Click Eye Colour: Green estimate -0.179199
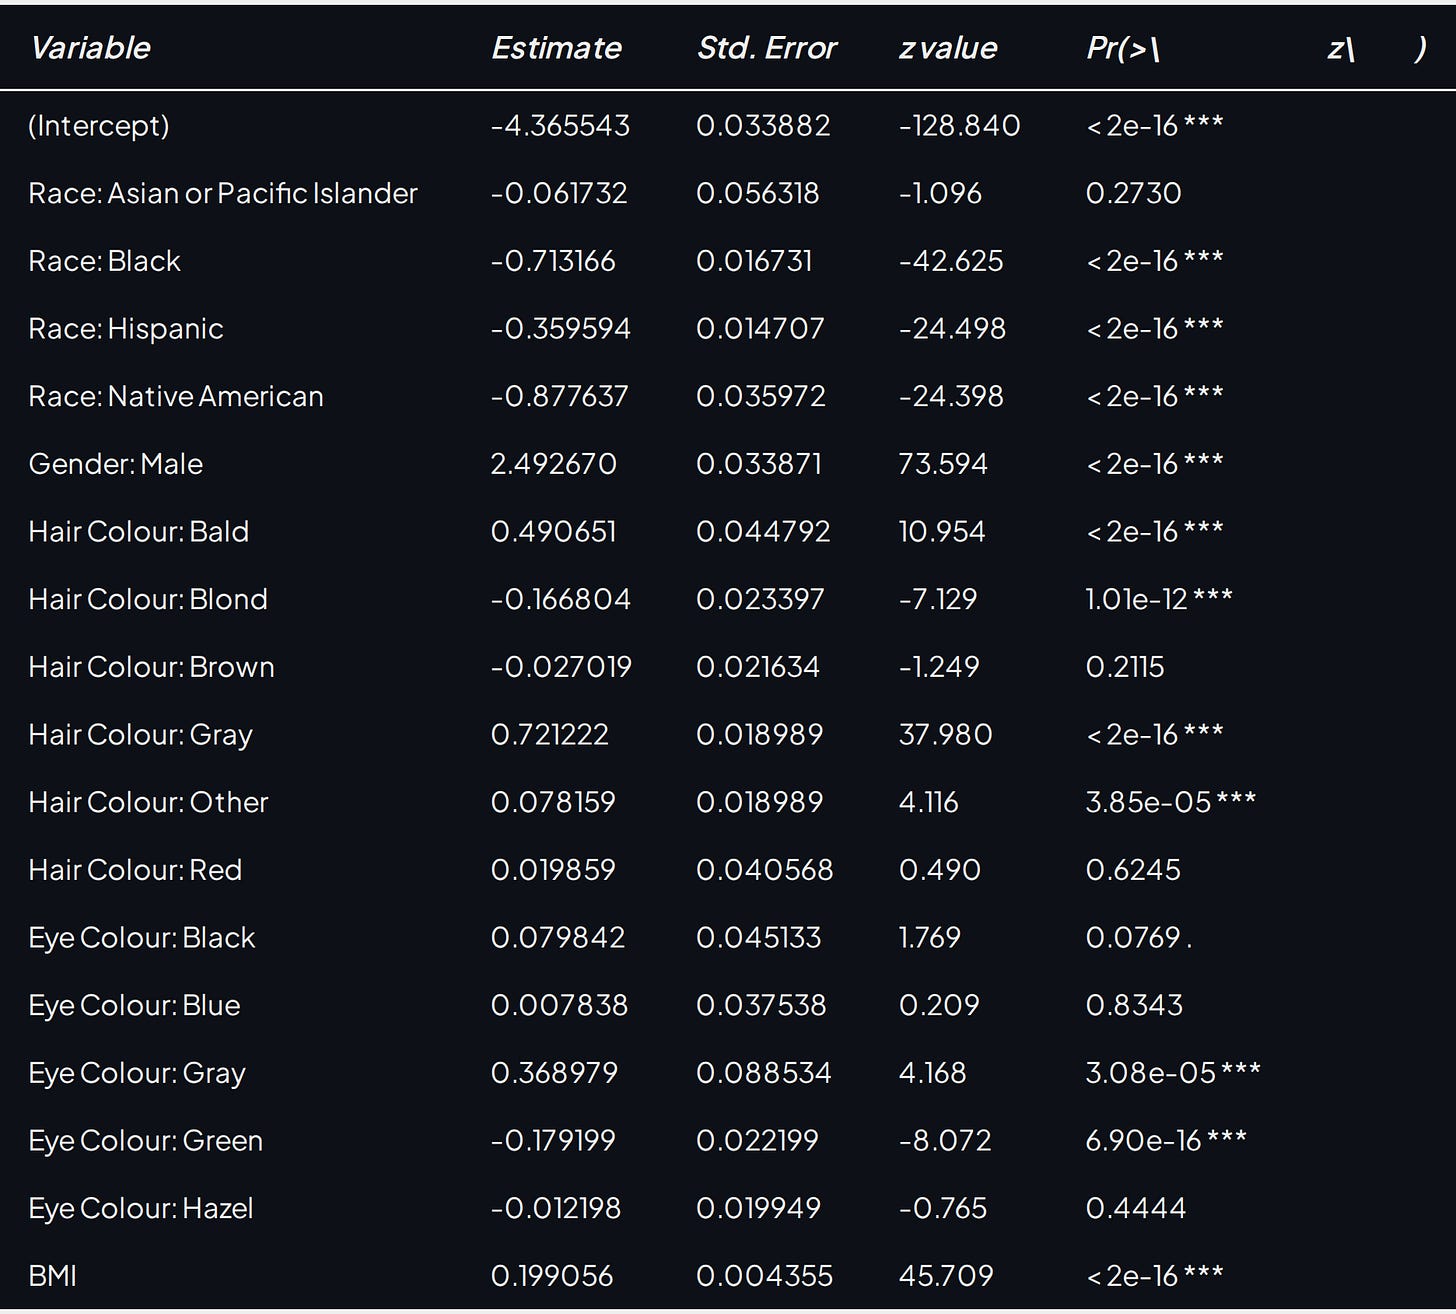Screen dimensions: 1456x1314 [553, 1141]
